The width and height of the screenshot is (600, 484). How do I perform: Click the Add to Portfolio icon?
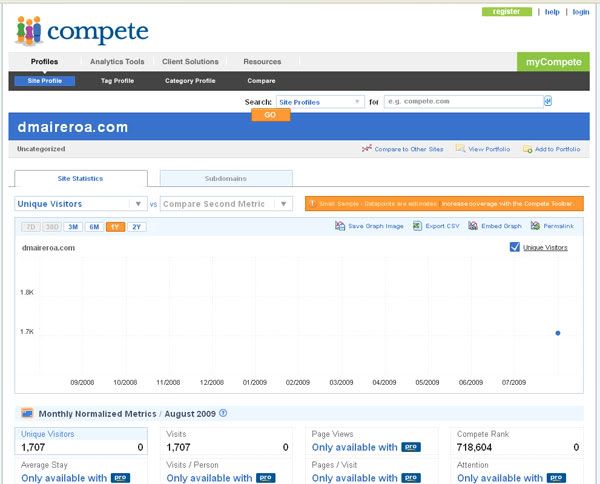pyautogui.click(x=528, y=149)
